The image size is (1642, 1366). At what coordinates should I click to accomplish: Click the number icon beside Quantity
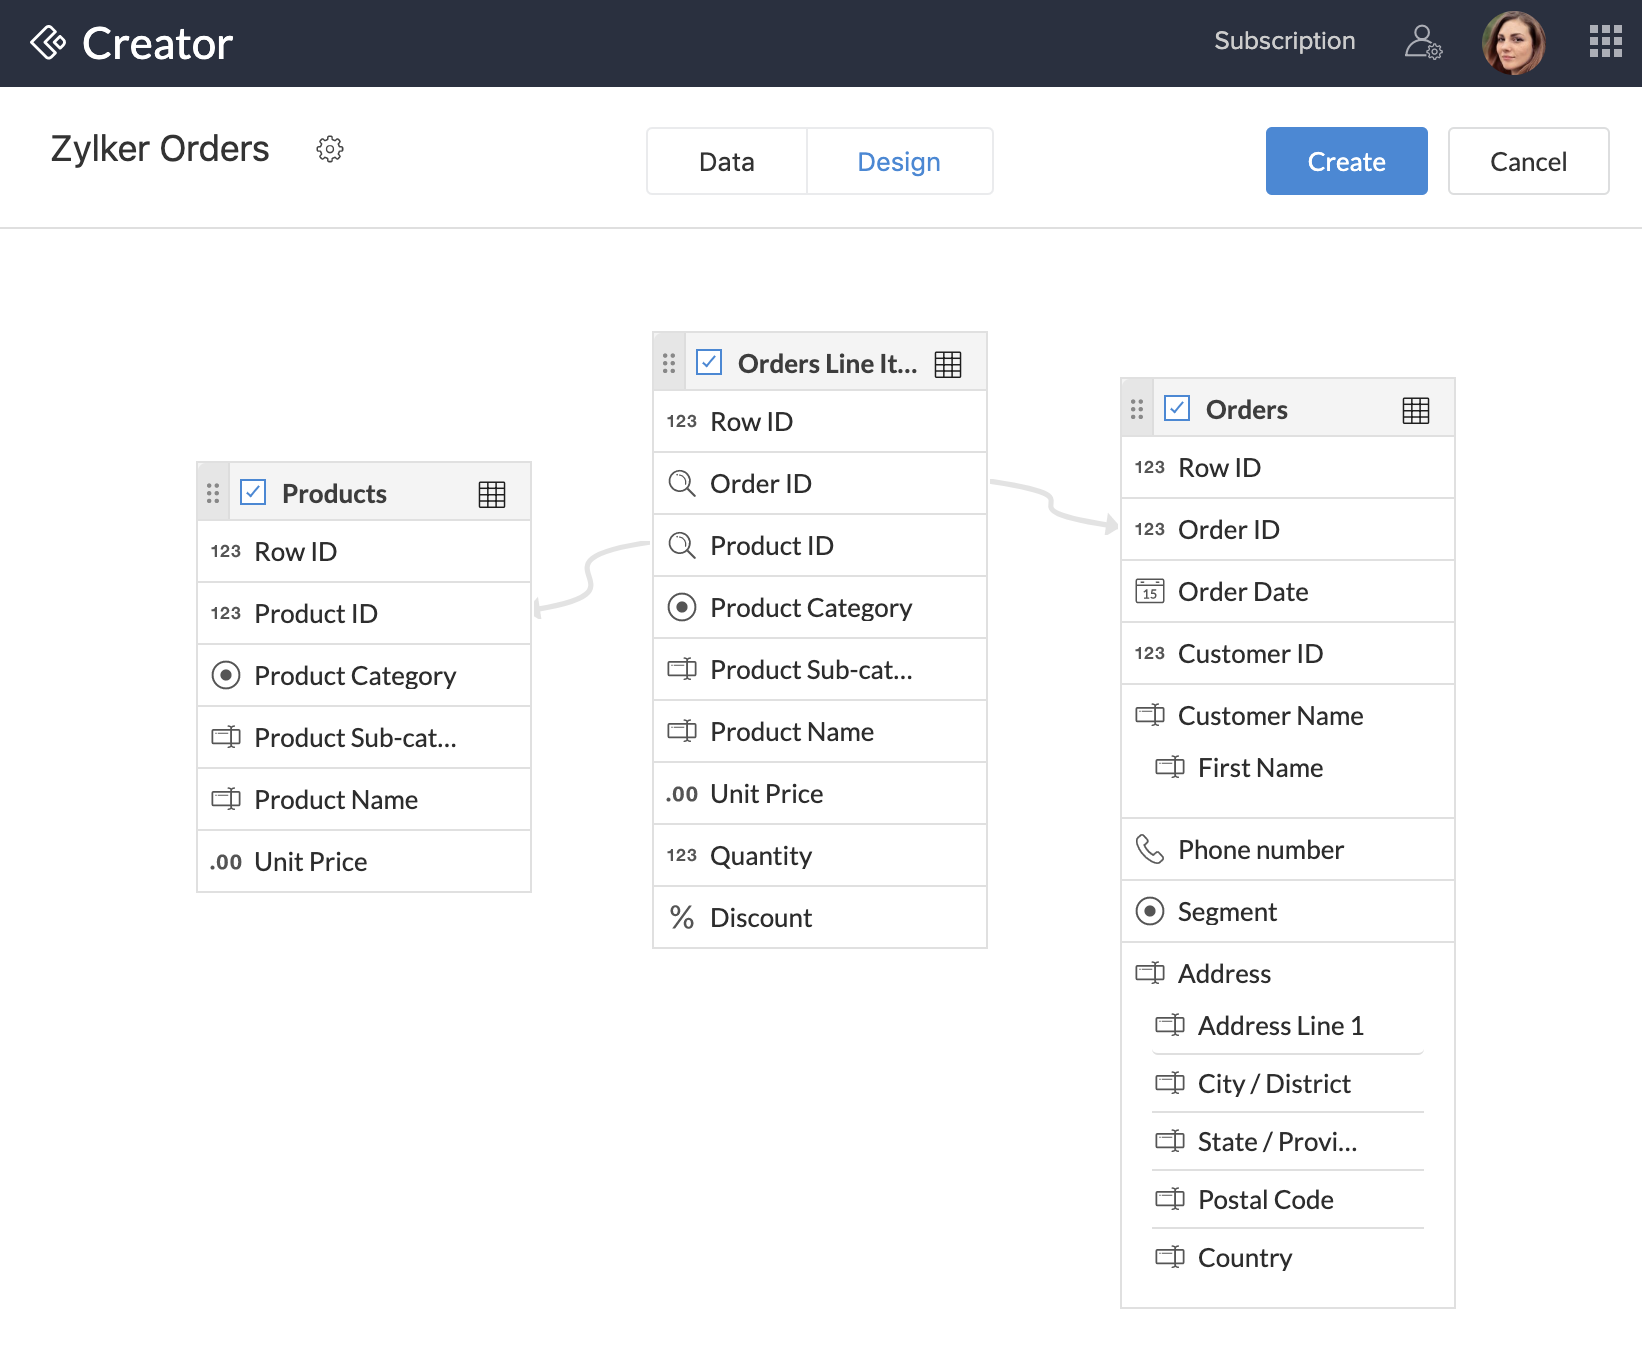(682, 855)
